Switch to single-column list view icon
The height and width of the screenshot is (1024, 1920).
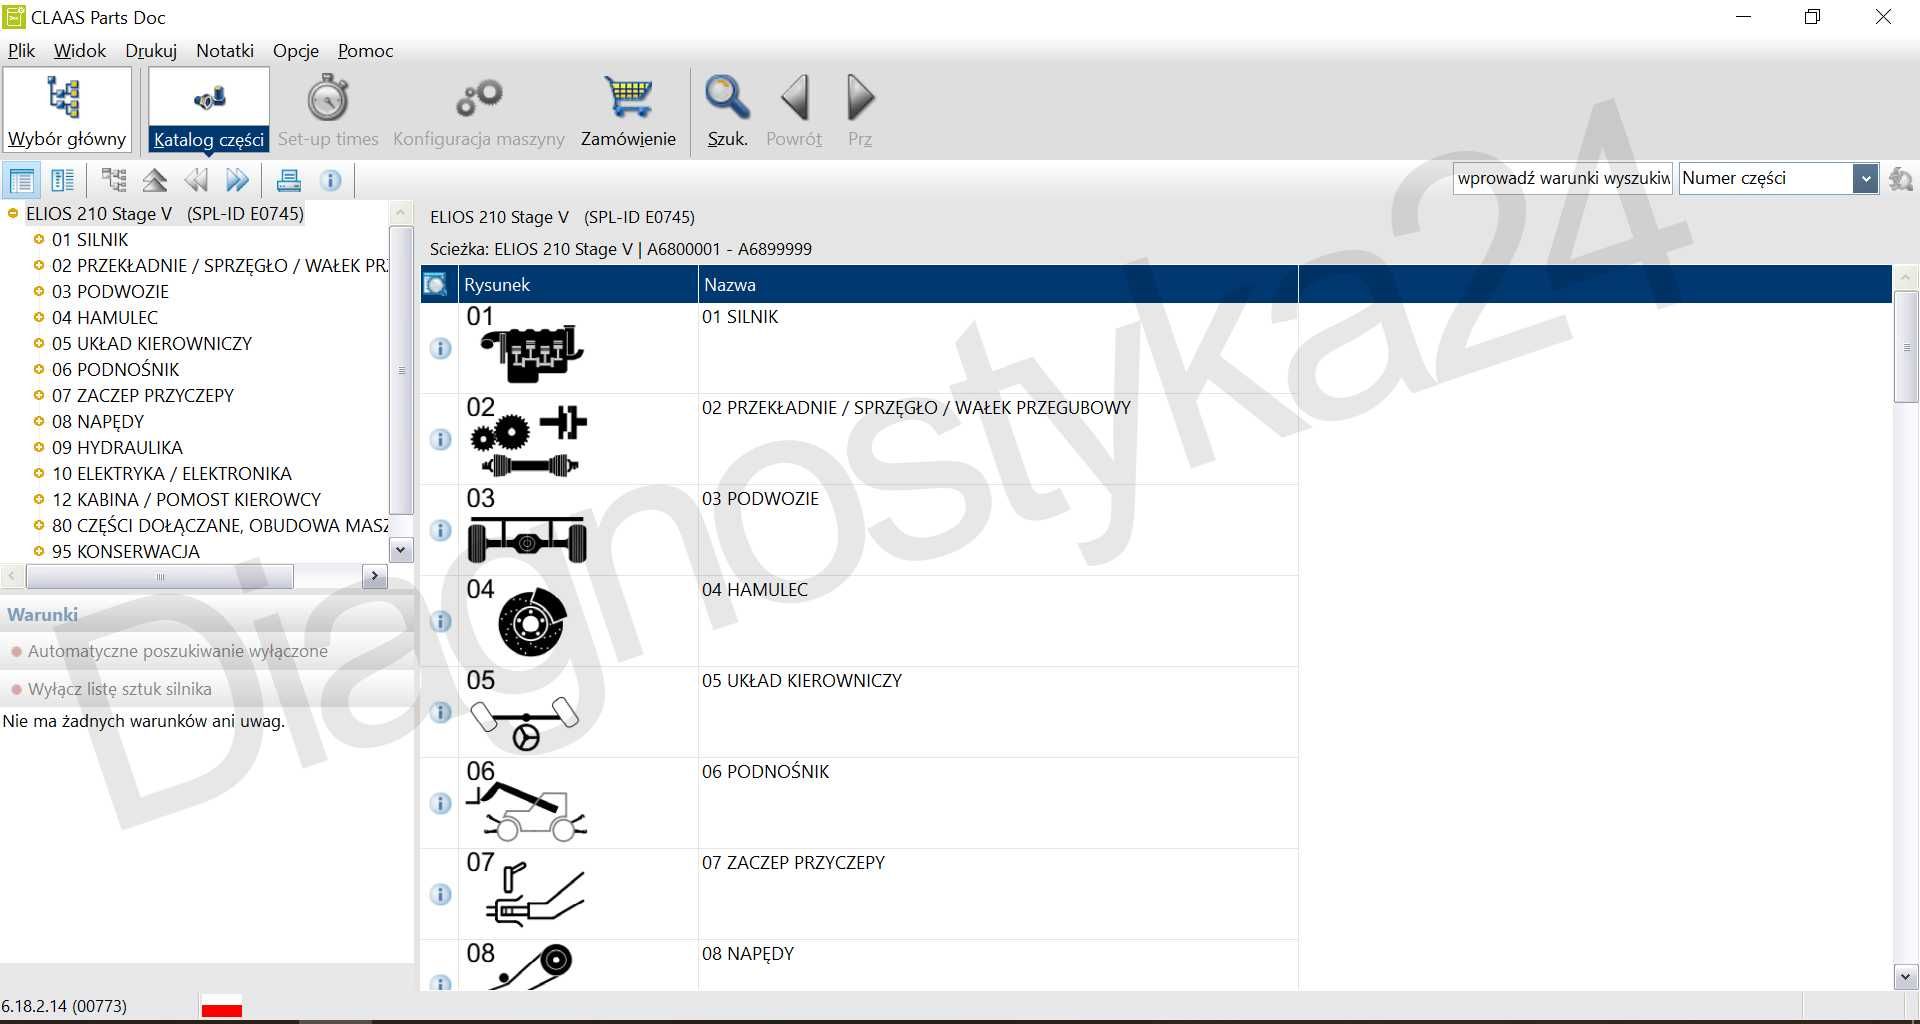click(21, 181)
